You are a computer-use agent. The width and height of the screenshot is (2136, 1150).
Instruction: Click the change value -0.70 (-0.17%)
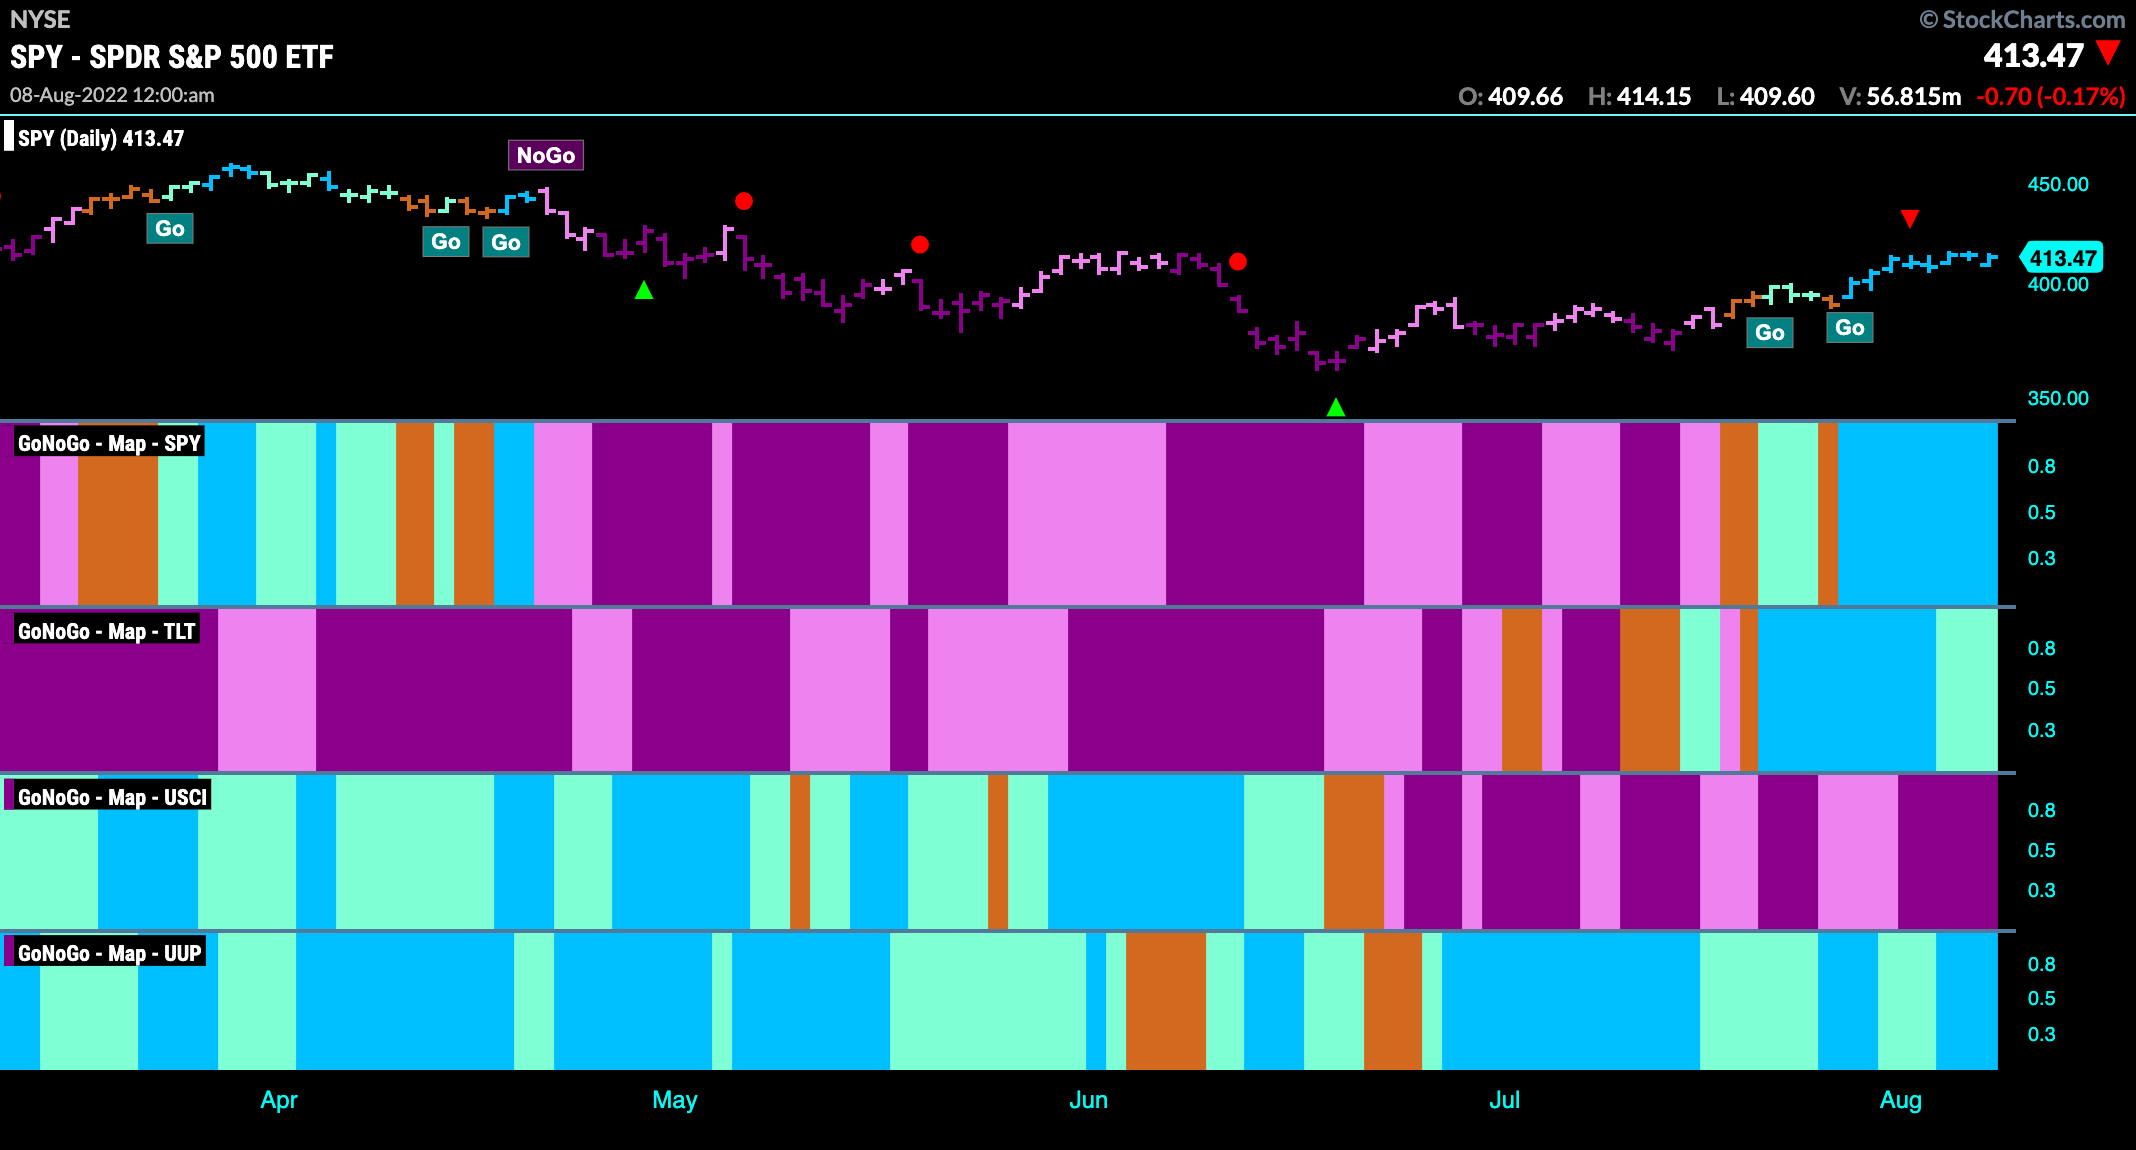click(x=2050, y=96)
